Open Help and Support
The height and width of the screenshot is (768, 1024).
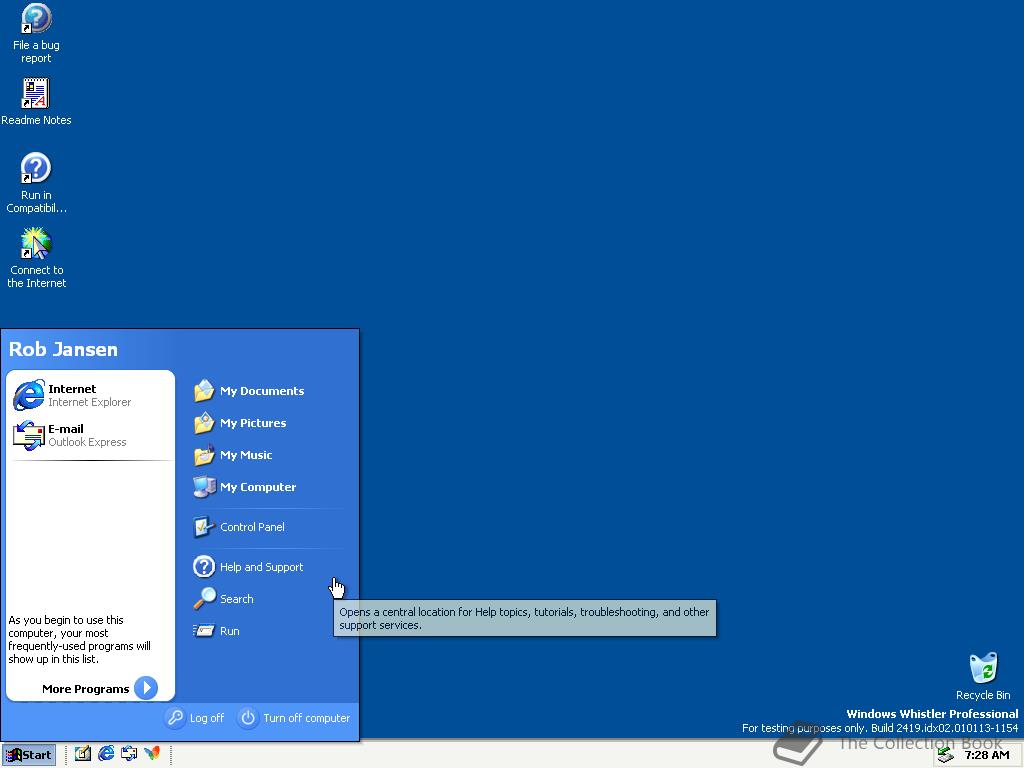click(x=248, y=566)
